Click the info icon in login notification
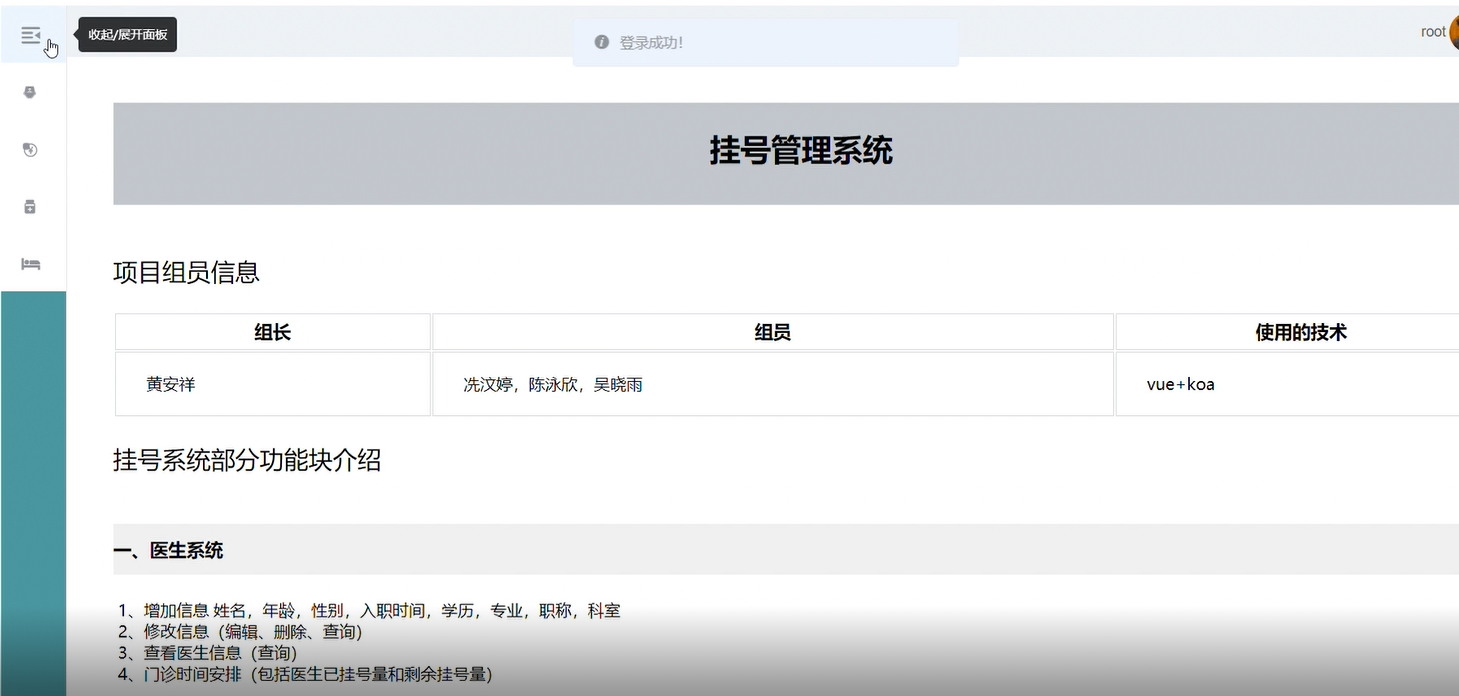The width and height of the screenshot is (1459, 696). pos(601,42)
